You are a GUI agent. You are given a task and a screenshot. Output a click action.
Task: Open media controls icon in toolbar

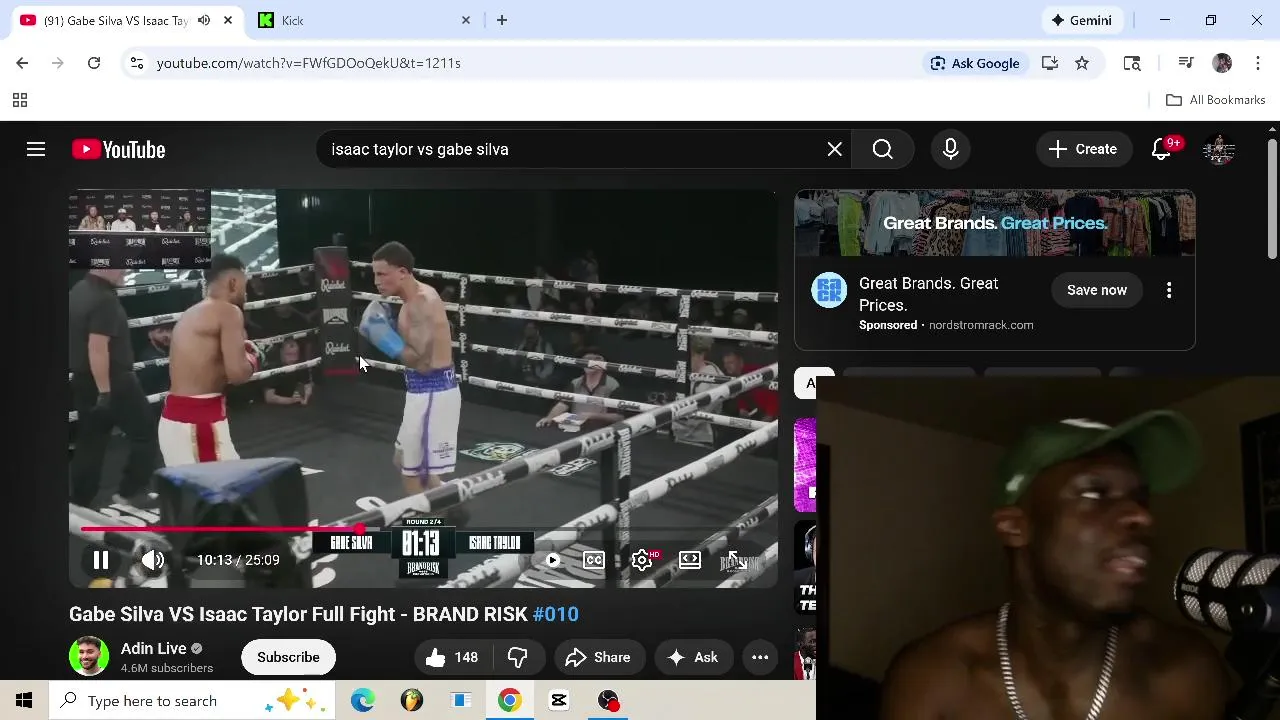1186,63
